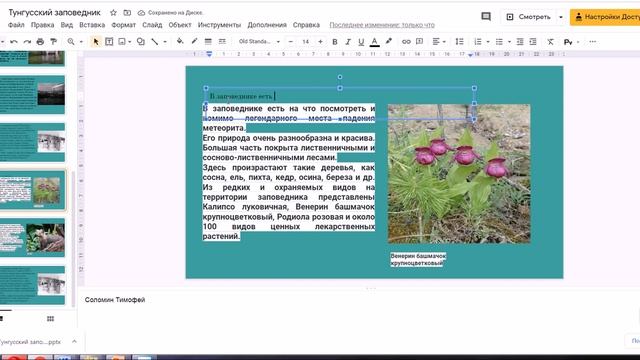This screenshot has height=360, width=640.
Task: Open the Настройки Доступа sharing button
Action: (605, 17)
